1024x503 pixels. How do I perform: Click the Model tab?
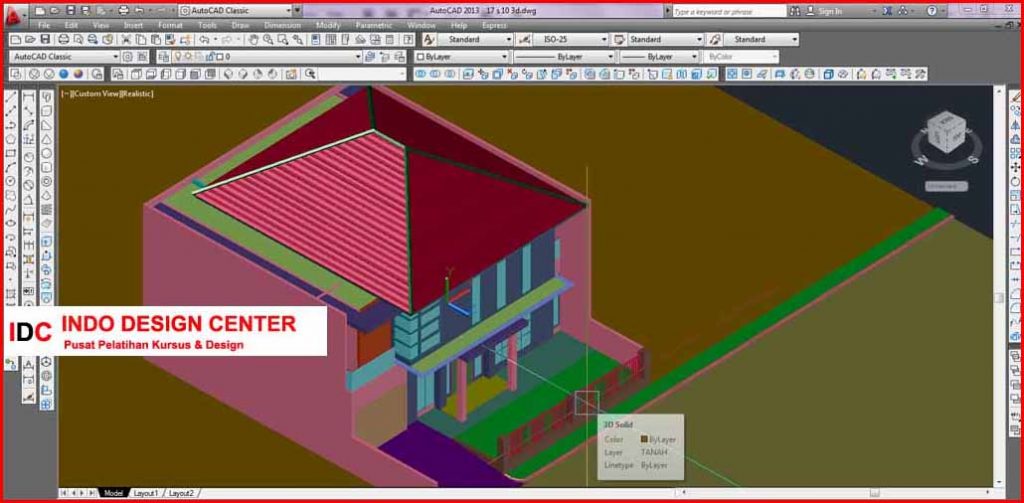coord(114,493)
